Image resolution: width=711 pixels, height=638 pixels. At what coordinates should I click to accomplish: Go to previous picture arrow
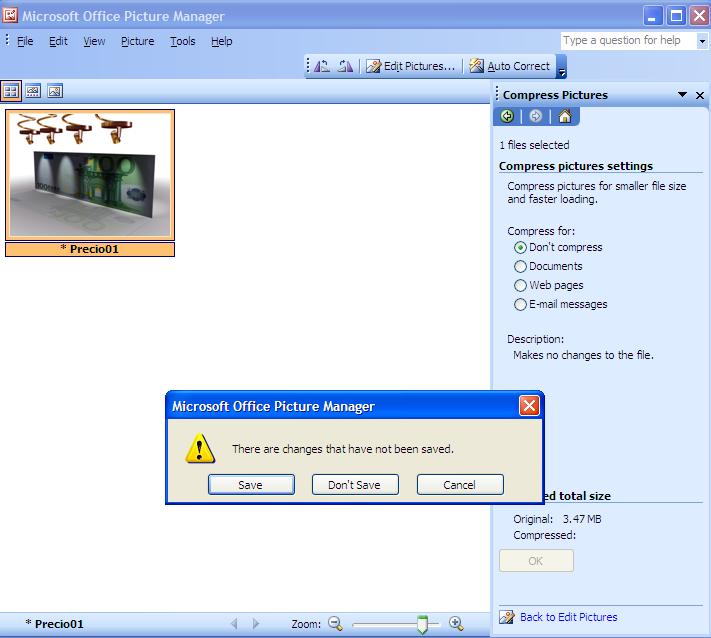(234, 624)
